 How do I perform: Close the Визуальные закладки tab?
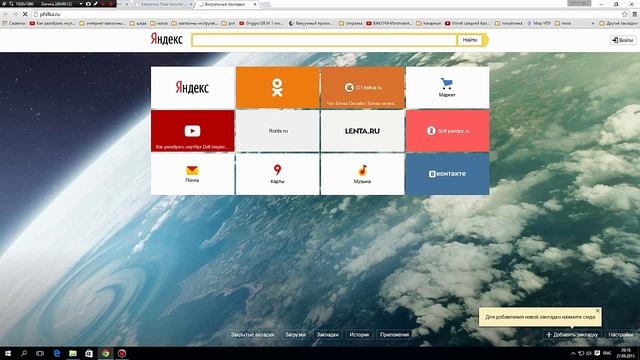coord(255,4)
